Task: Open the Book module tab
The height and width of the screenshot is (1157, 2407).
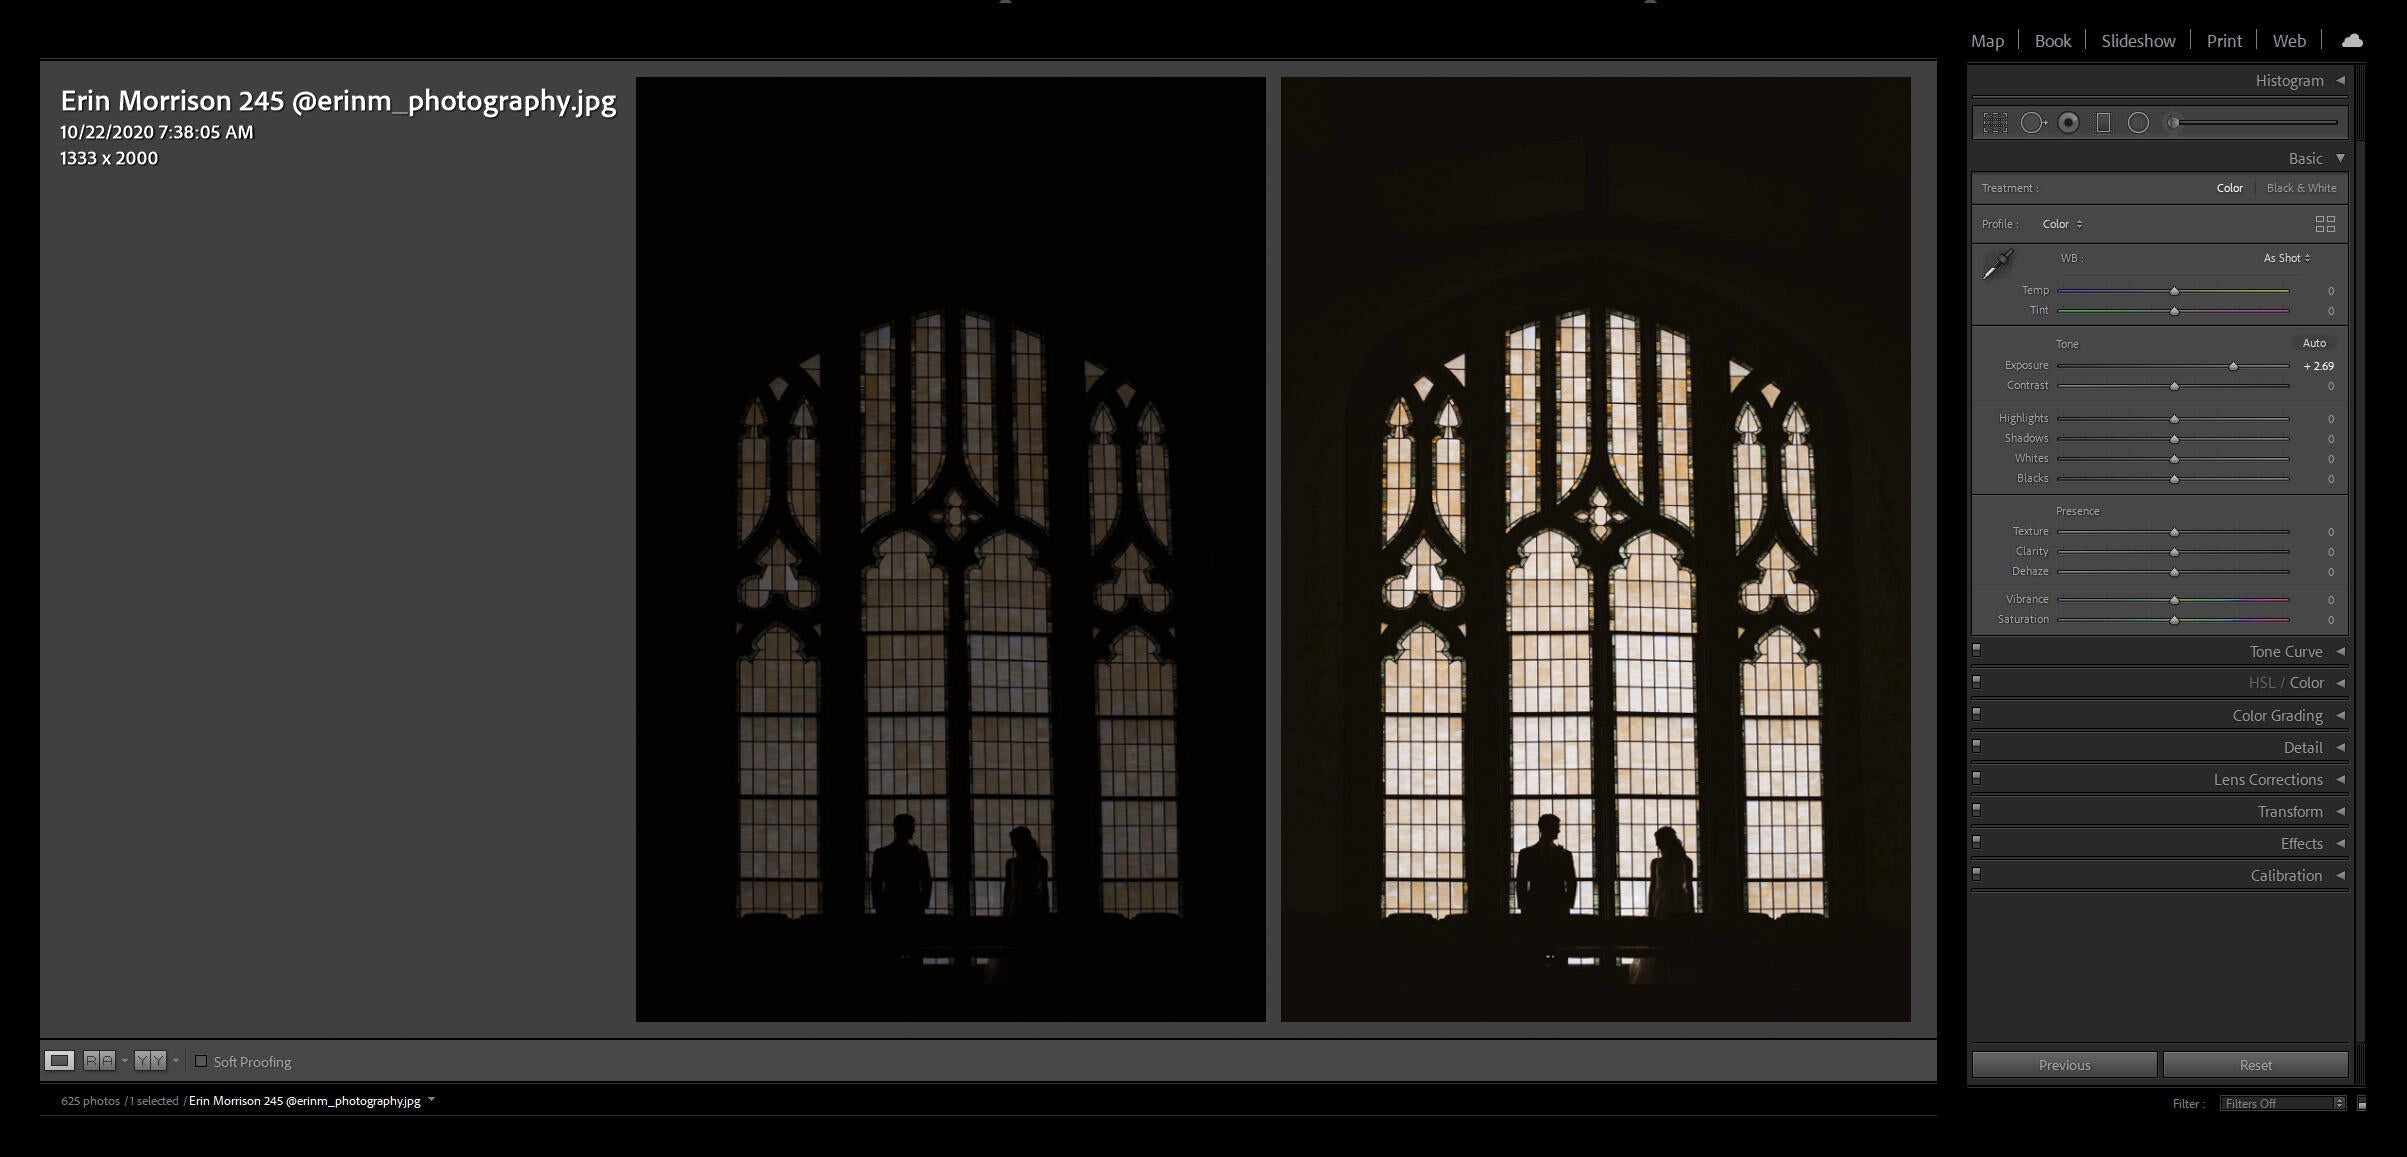Action: (2052, 38)
